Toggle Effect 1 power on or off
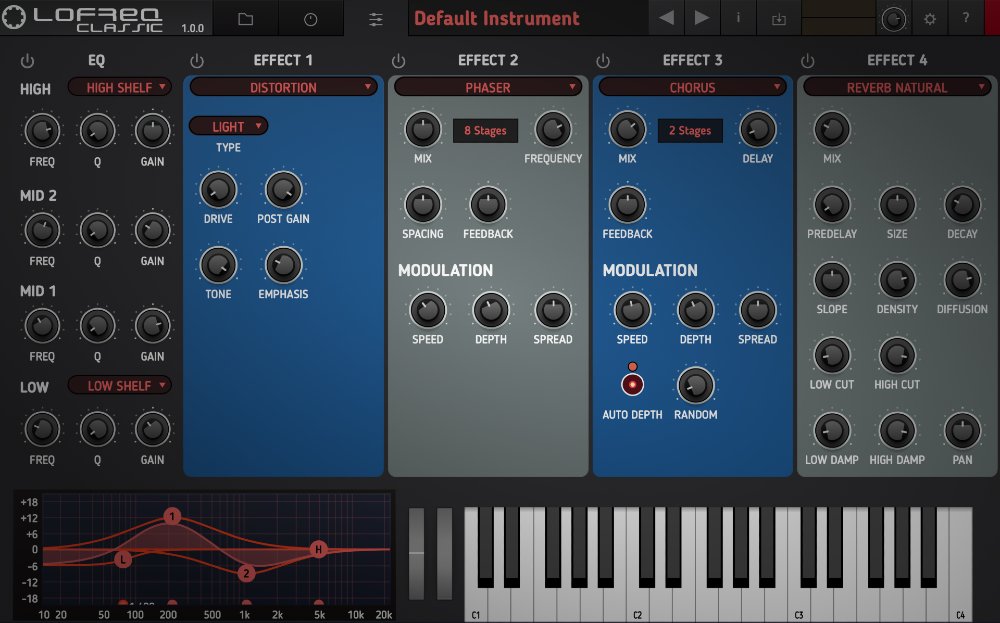This screenshot has width=1000, height=623. [x=196, y=60]
